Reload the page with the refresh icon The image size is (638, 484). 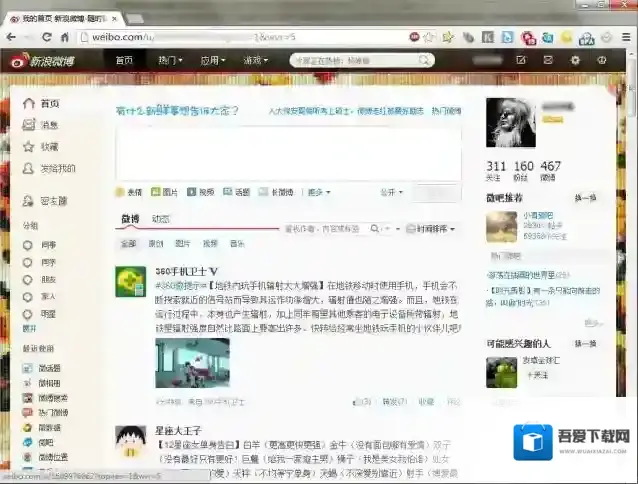coord(47,37)
